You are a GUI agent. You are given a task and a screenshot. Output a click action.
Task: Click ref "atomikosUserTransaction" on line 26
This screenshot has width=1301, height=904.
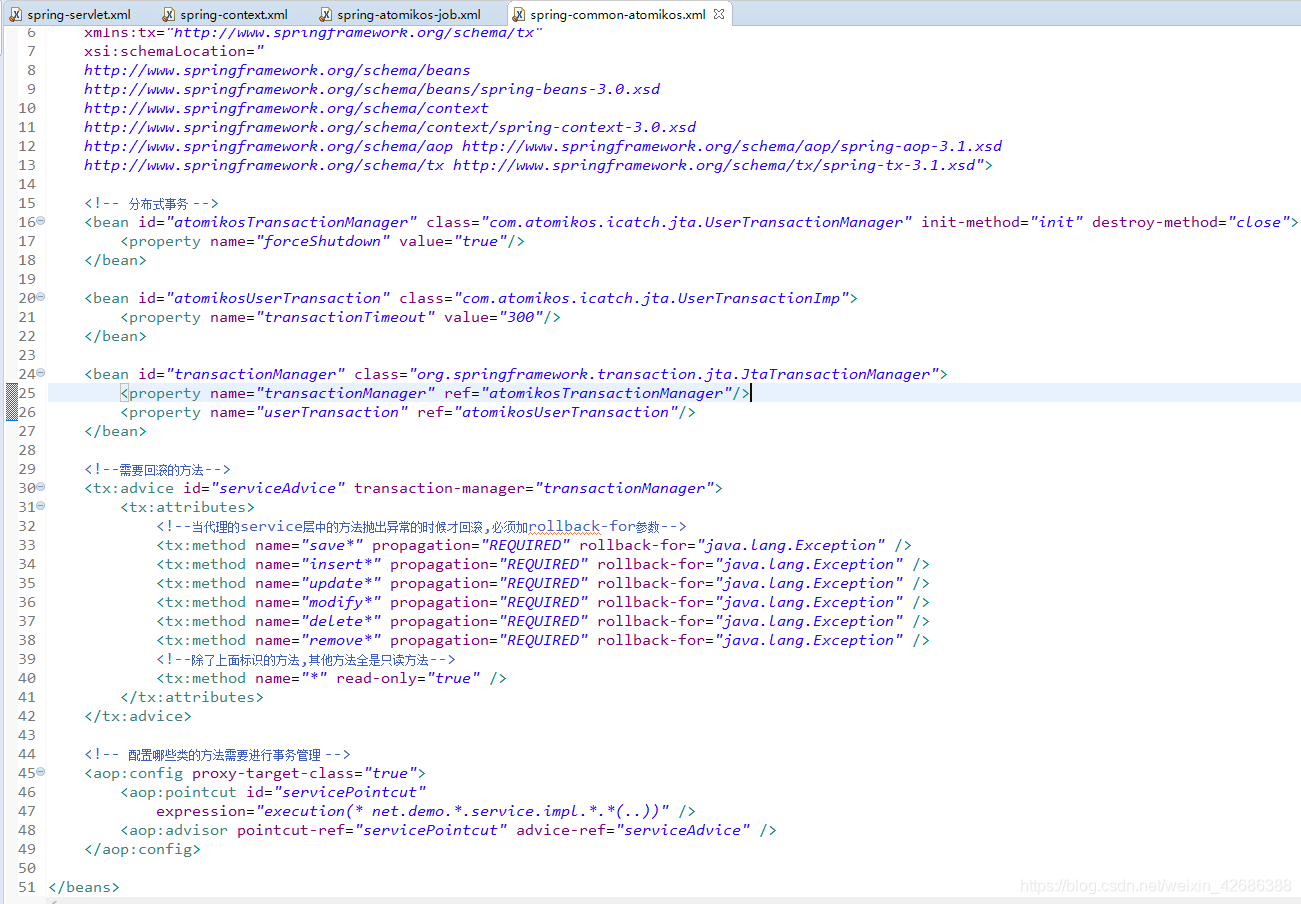(x=565, y=412)
